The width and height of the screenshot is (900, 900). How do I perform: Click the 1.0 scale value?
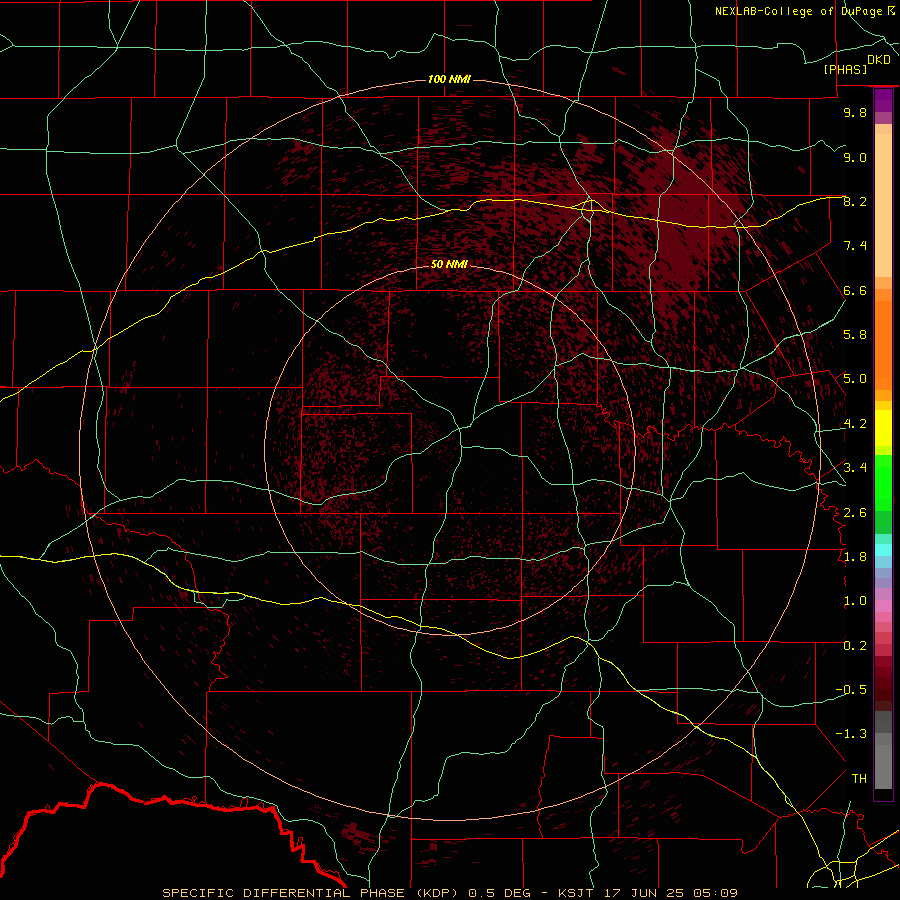coord(855,601)
